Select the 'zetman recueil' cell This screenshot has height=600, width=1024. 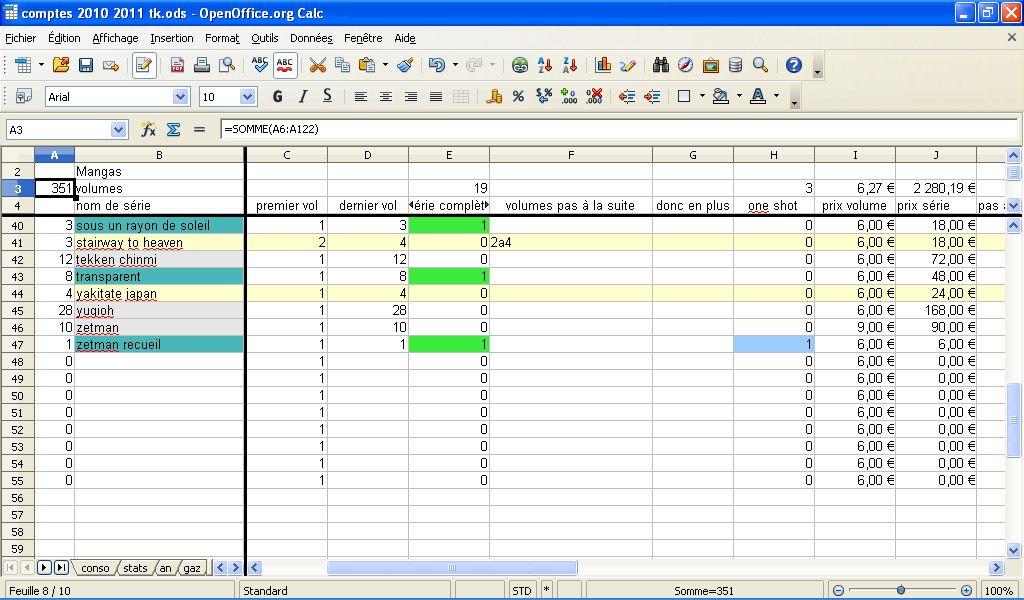pos(159,345)
